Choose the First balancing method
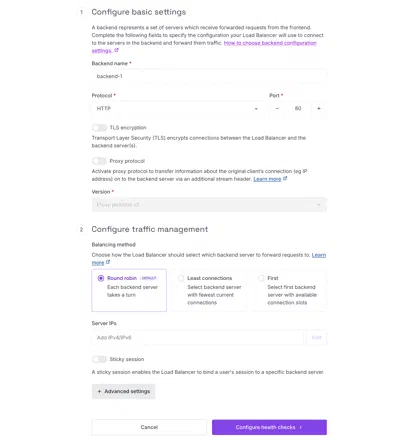The width and height of the screenshot is (400, 441). click(289, 290)
